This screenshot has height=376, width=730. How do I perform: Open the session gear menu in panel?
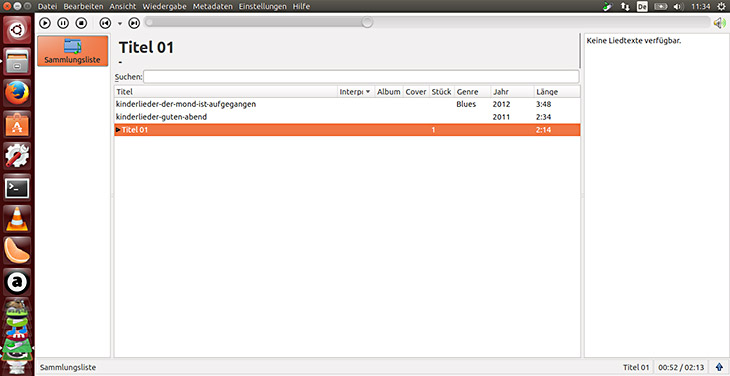(721, 7)
